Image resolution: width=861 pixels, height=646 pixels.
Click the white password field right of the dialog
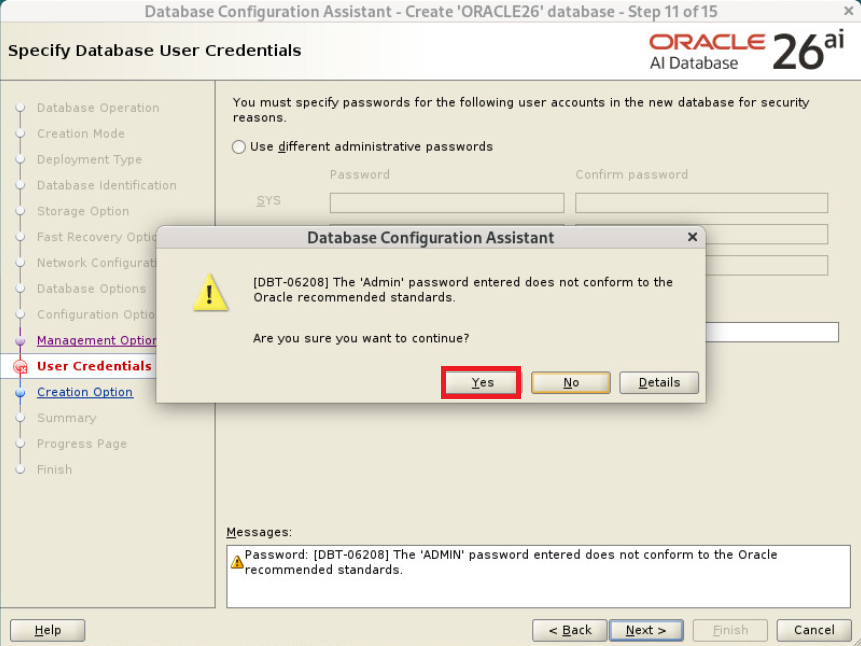[x=772, y=332]
